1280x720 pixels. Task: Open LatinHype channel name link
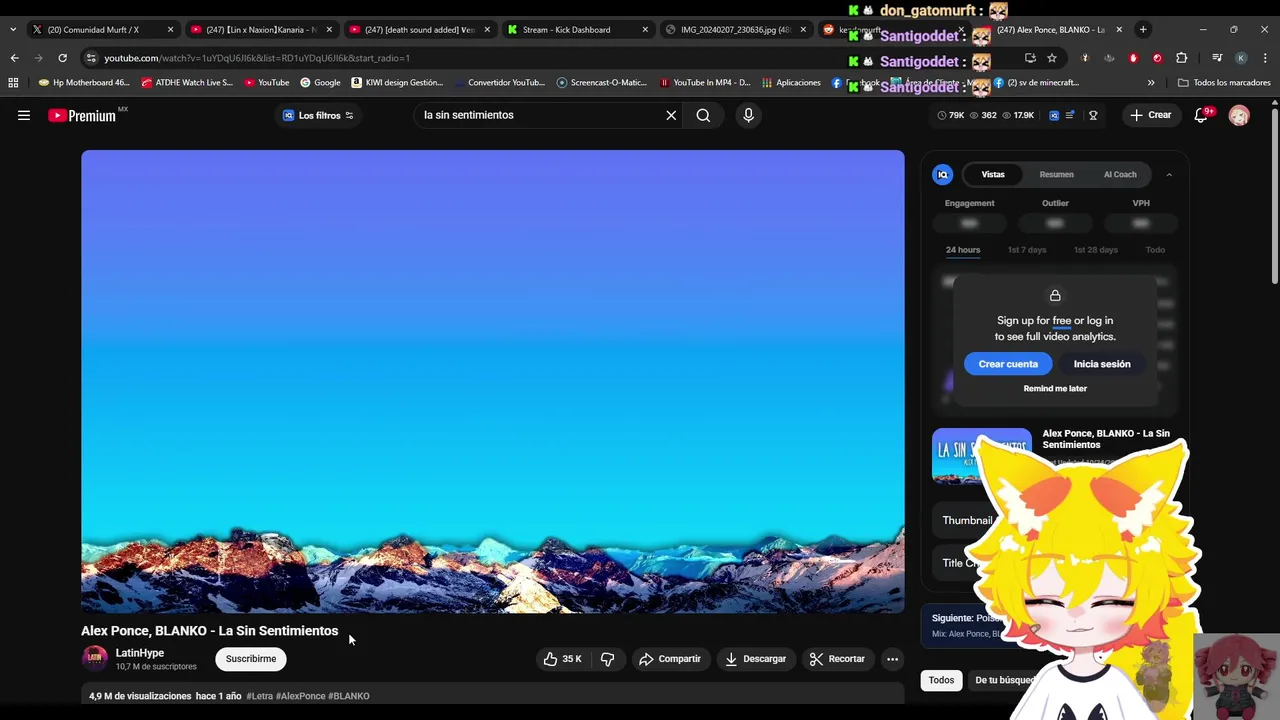(140, 653)
